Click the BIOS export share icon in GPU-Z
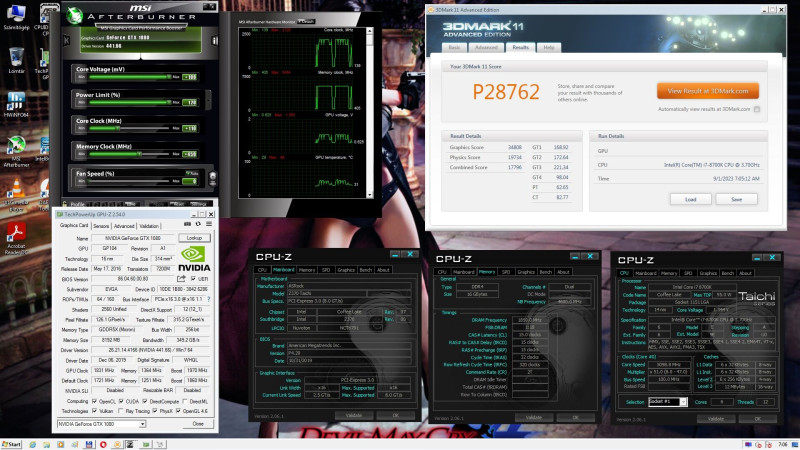Viewport: 800px width, 450px height. coord(181,279)
